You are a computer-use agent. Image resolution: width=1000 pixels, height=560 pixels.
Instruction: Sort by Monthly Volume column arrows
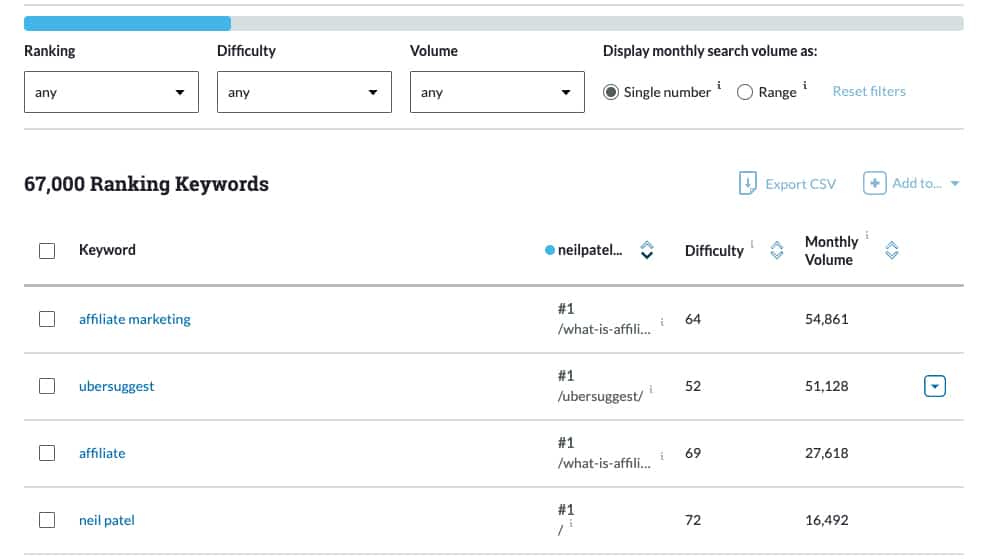(892, 250)
